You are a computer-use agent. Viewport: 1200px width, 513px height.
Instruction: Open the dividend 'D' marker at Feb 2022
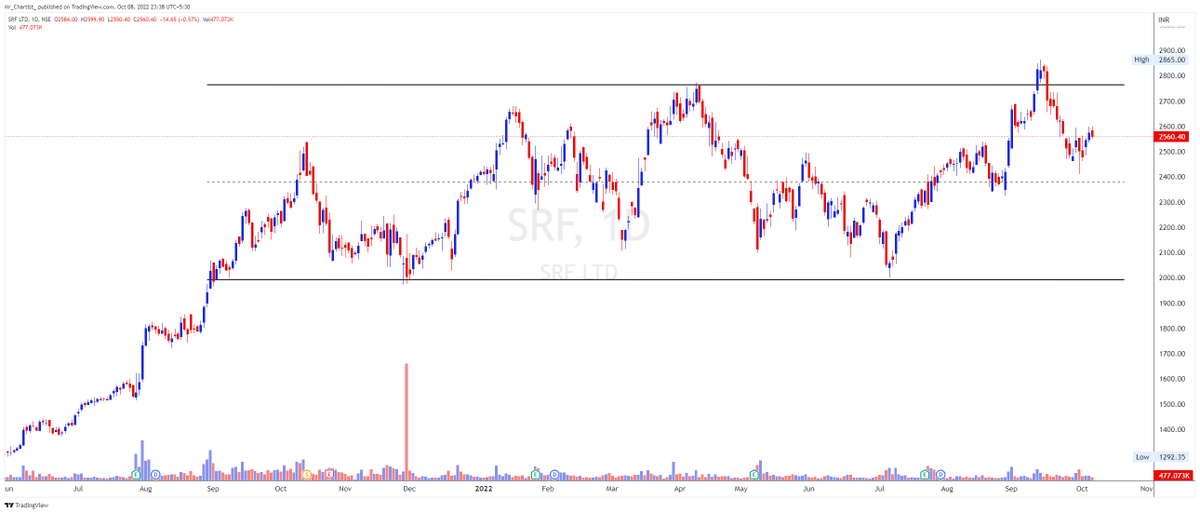pos(554,473)
